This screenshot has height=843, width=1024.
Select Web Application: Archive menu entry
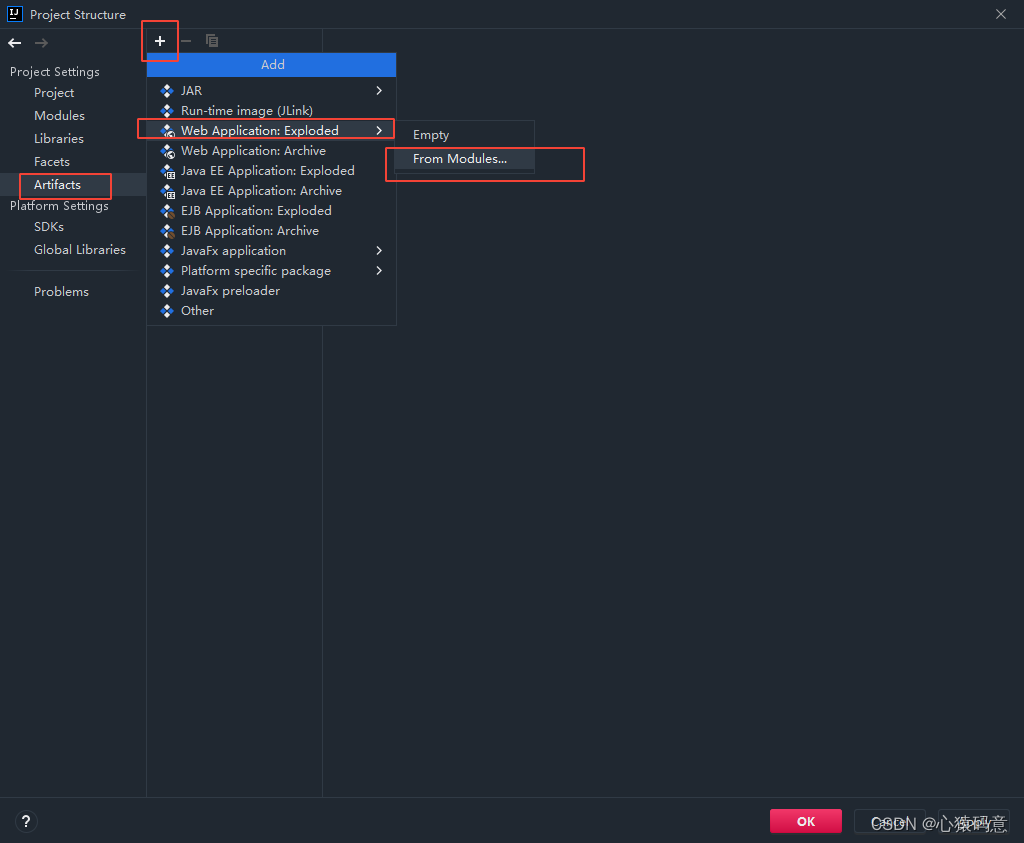(271, 151)
